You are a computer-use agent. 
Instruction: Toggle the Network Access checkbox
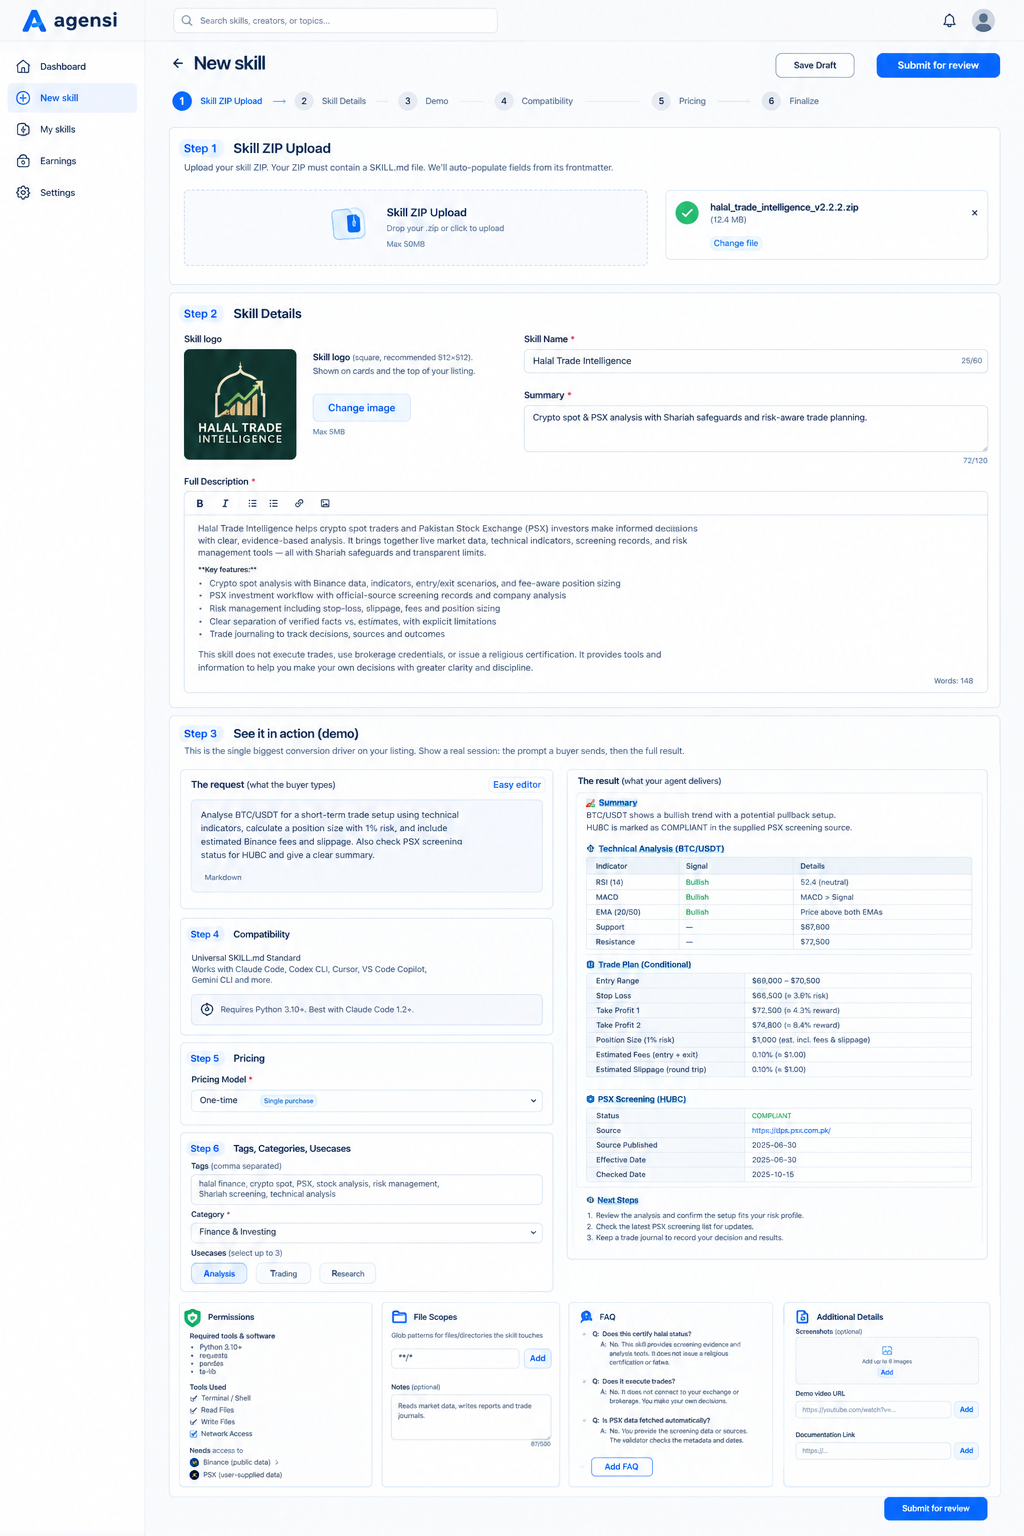pyautogui.click(x=194, y=1434)
